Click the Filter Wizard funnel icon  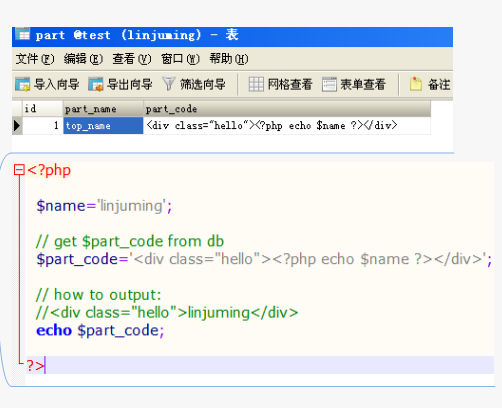(x=169, y=84)
